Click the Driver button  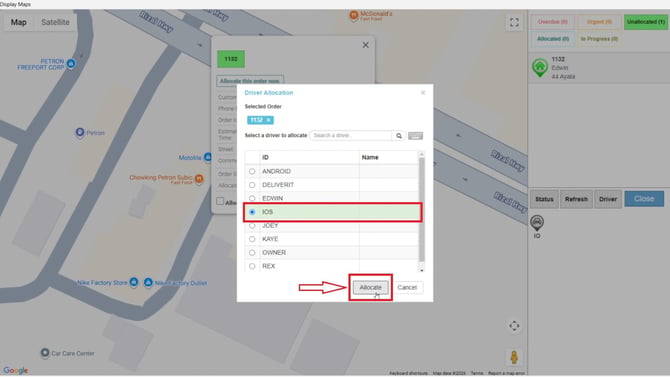[608, 199]
